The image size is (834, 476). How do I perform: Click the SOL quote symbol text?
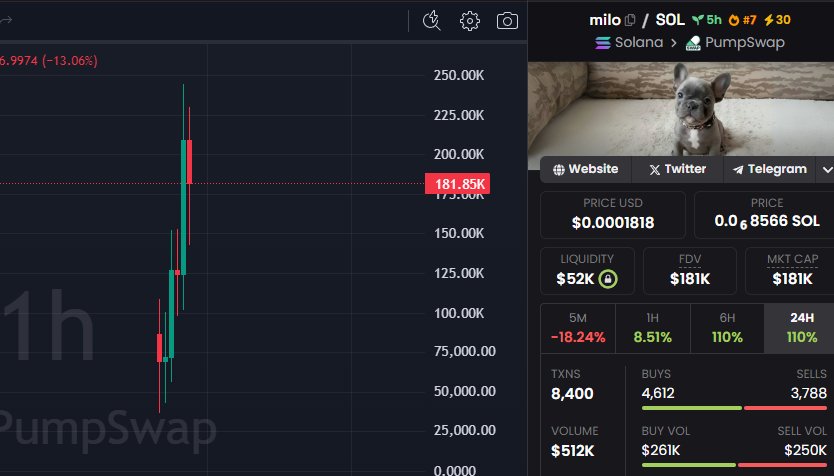[x=670, y=20]
